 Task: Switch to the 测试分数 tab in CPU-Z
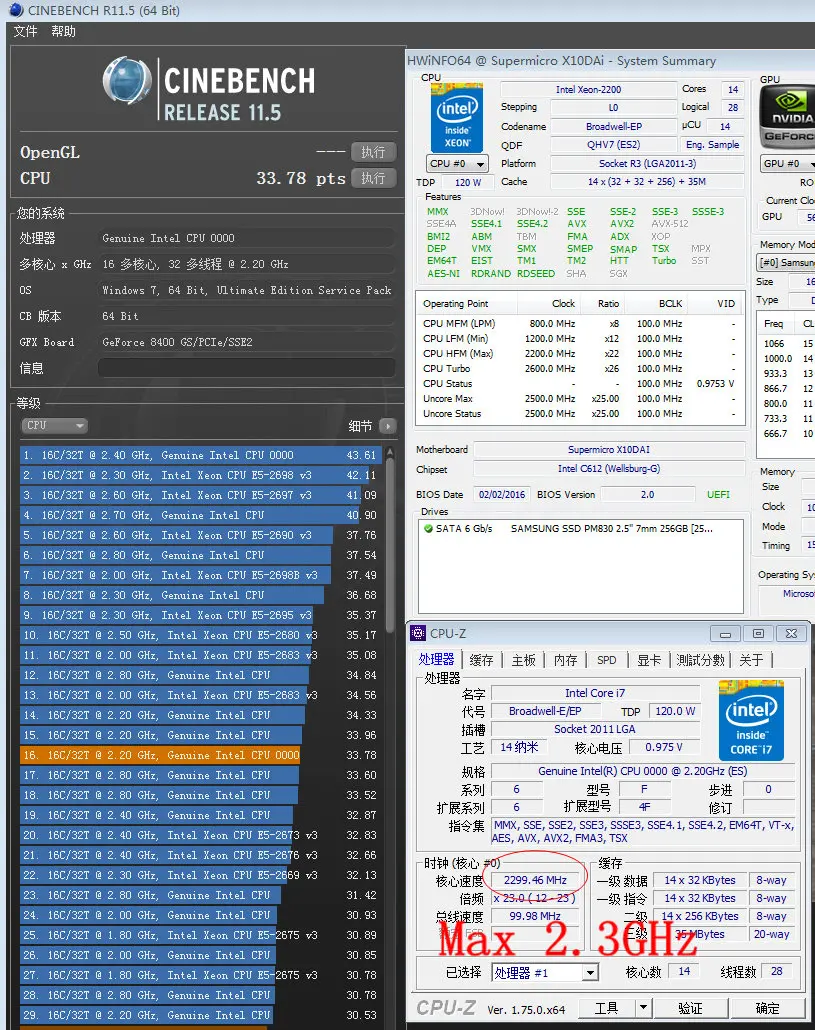coord(701,660)
